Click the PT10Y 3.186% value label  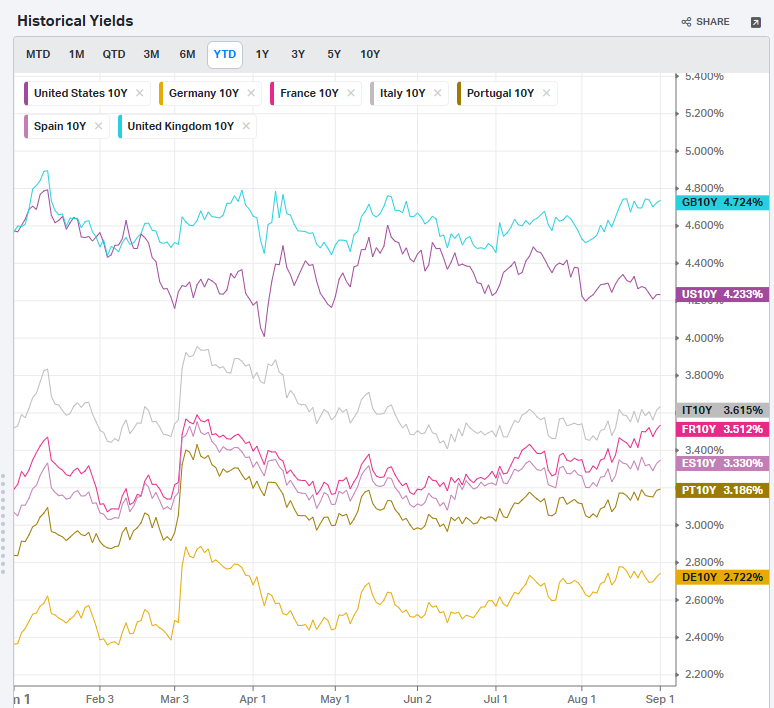(x=722, y=490)
